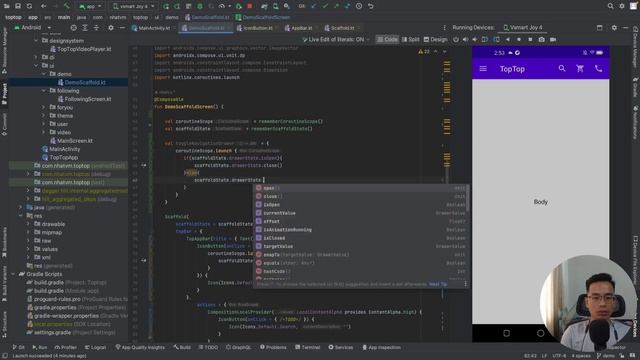
Task: Click Expand All icon in Project panel
Action: (85, 28)
